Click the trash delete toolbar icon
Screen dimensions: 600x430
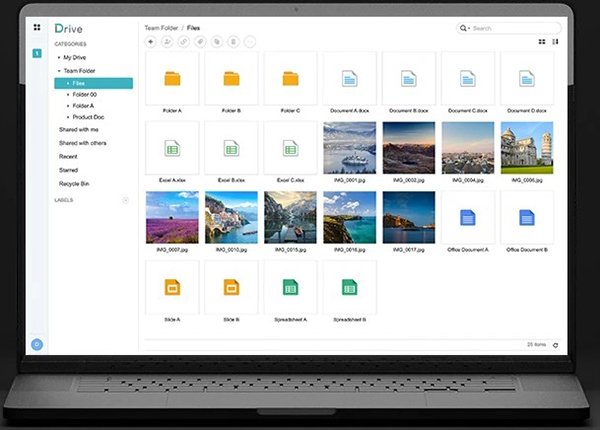[233, 42]
